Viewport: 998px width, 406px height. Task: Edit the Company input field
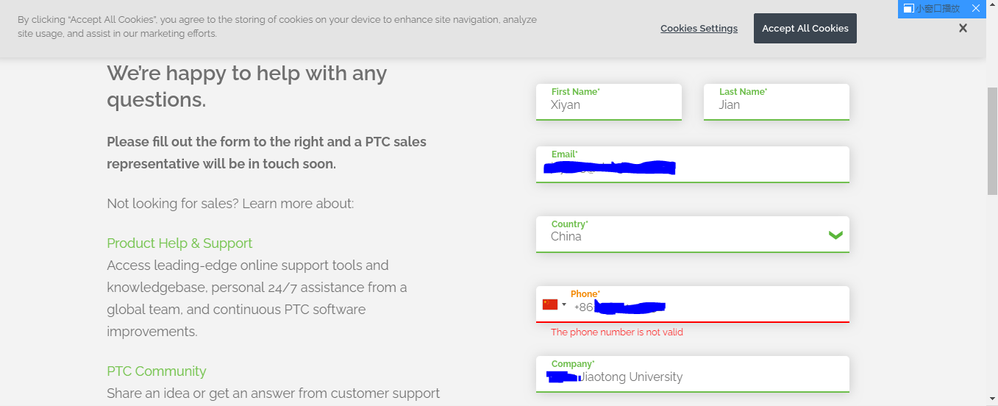click(x=692, y=377)
